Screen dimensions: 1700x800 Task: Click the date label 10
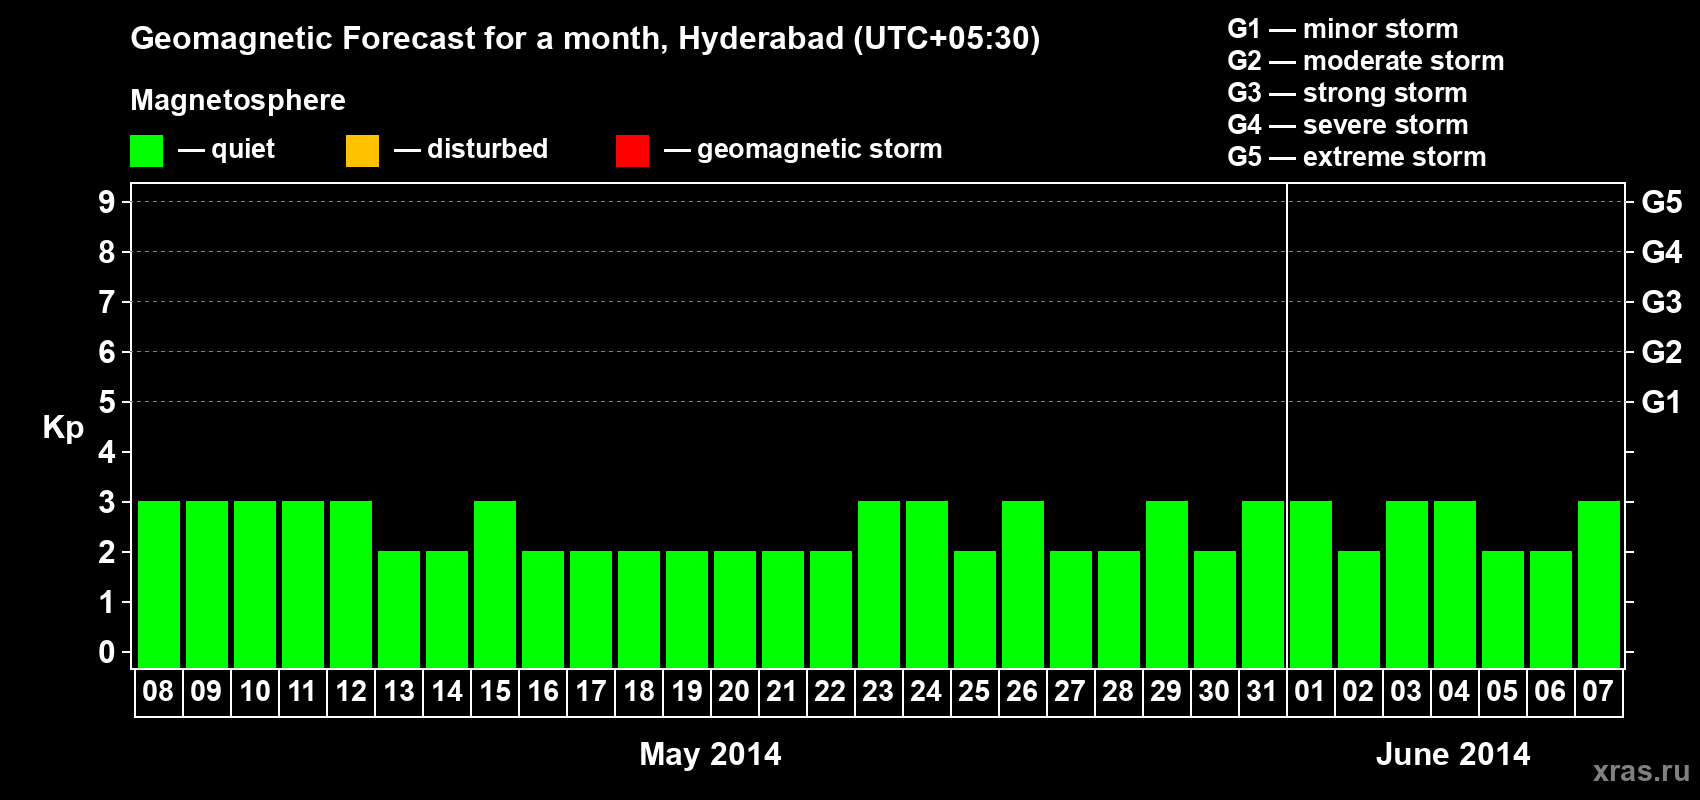pos(254,691)
